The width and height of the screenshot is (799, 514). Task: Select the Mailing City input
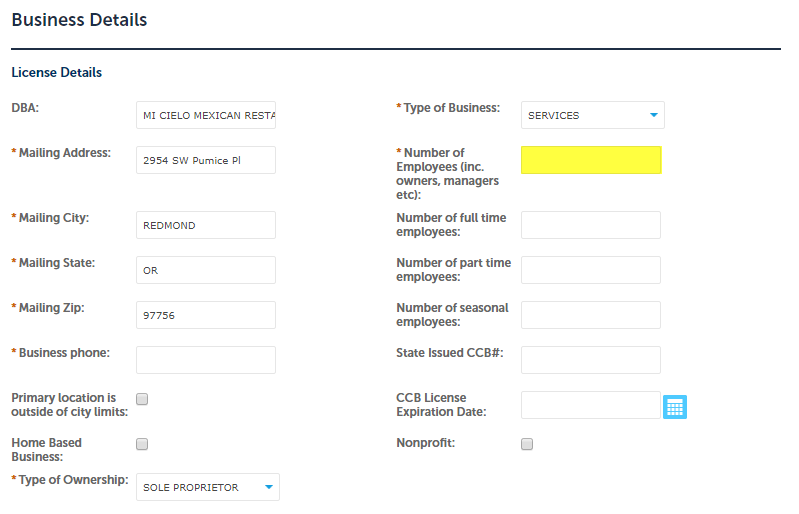206,225
